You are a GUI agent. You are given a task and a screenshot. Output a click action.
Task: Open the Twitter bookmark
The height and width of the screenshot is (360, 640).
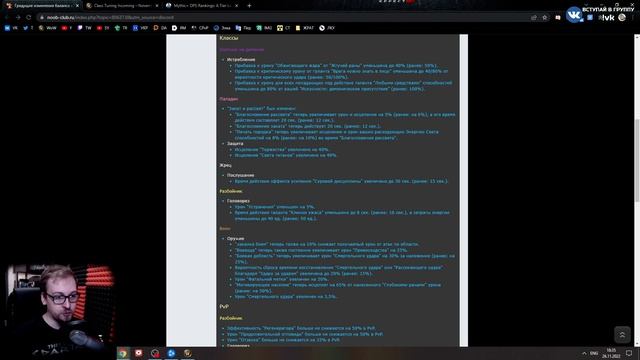point(28,28)
